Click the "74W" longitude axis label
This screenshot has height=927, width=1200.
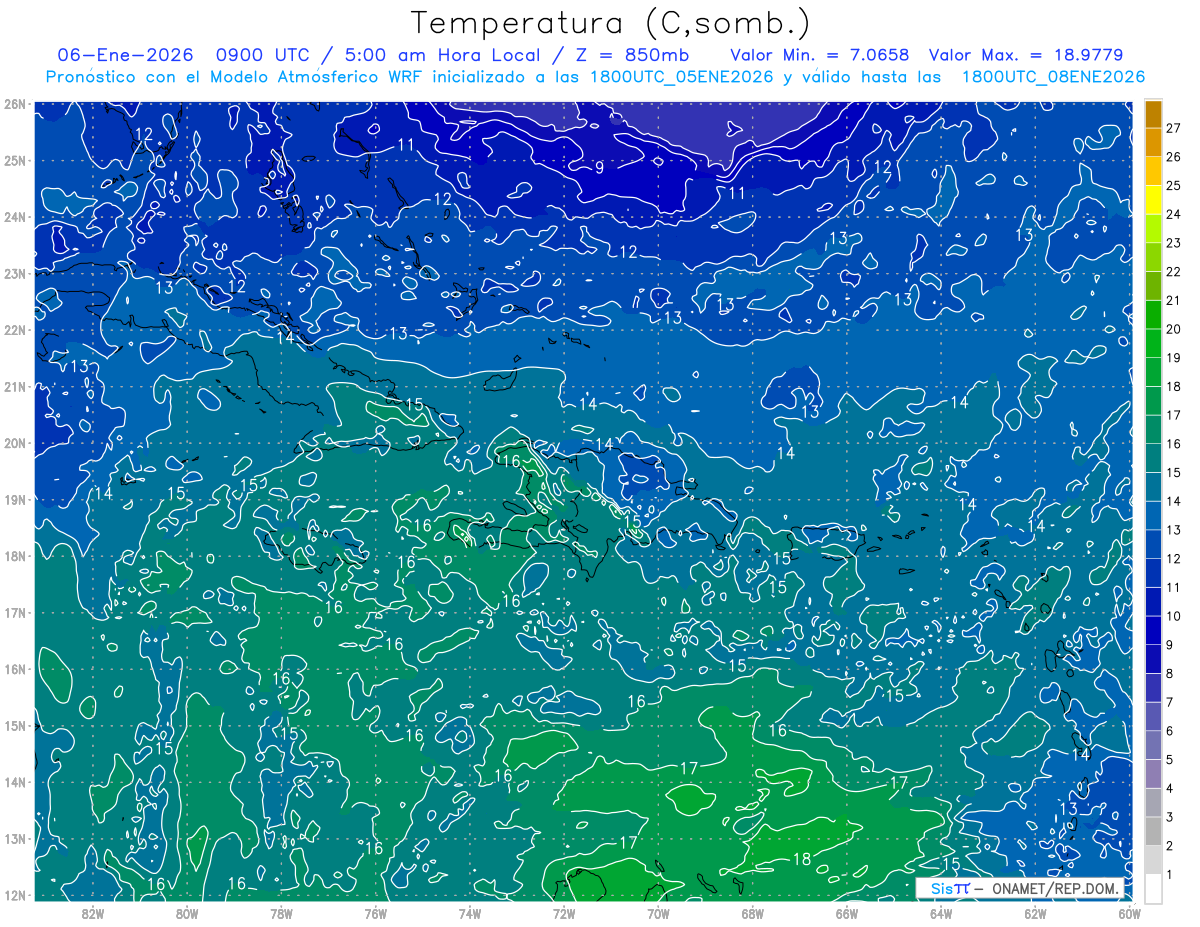469,913
